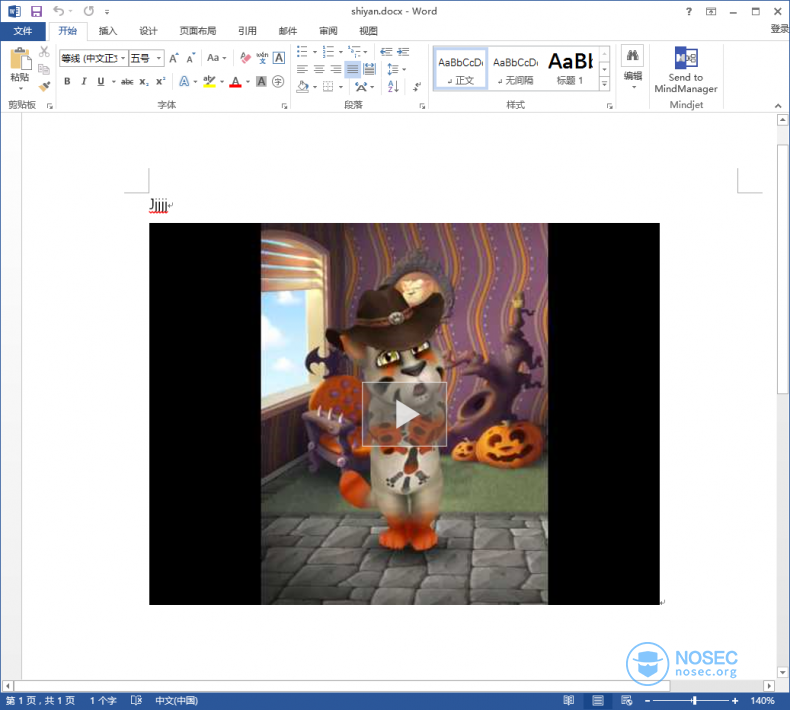Collapse the ribbon with the arrow
Image resolution: width=790 pixels, height=710 pixels.
778,106
